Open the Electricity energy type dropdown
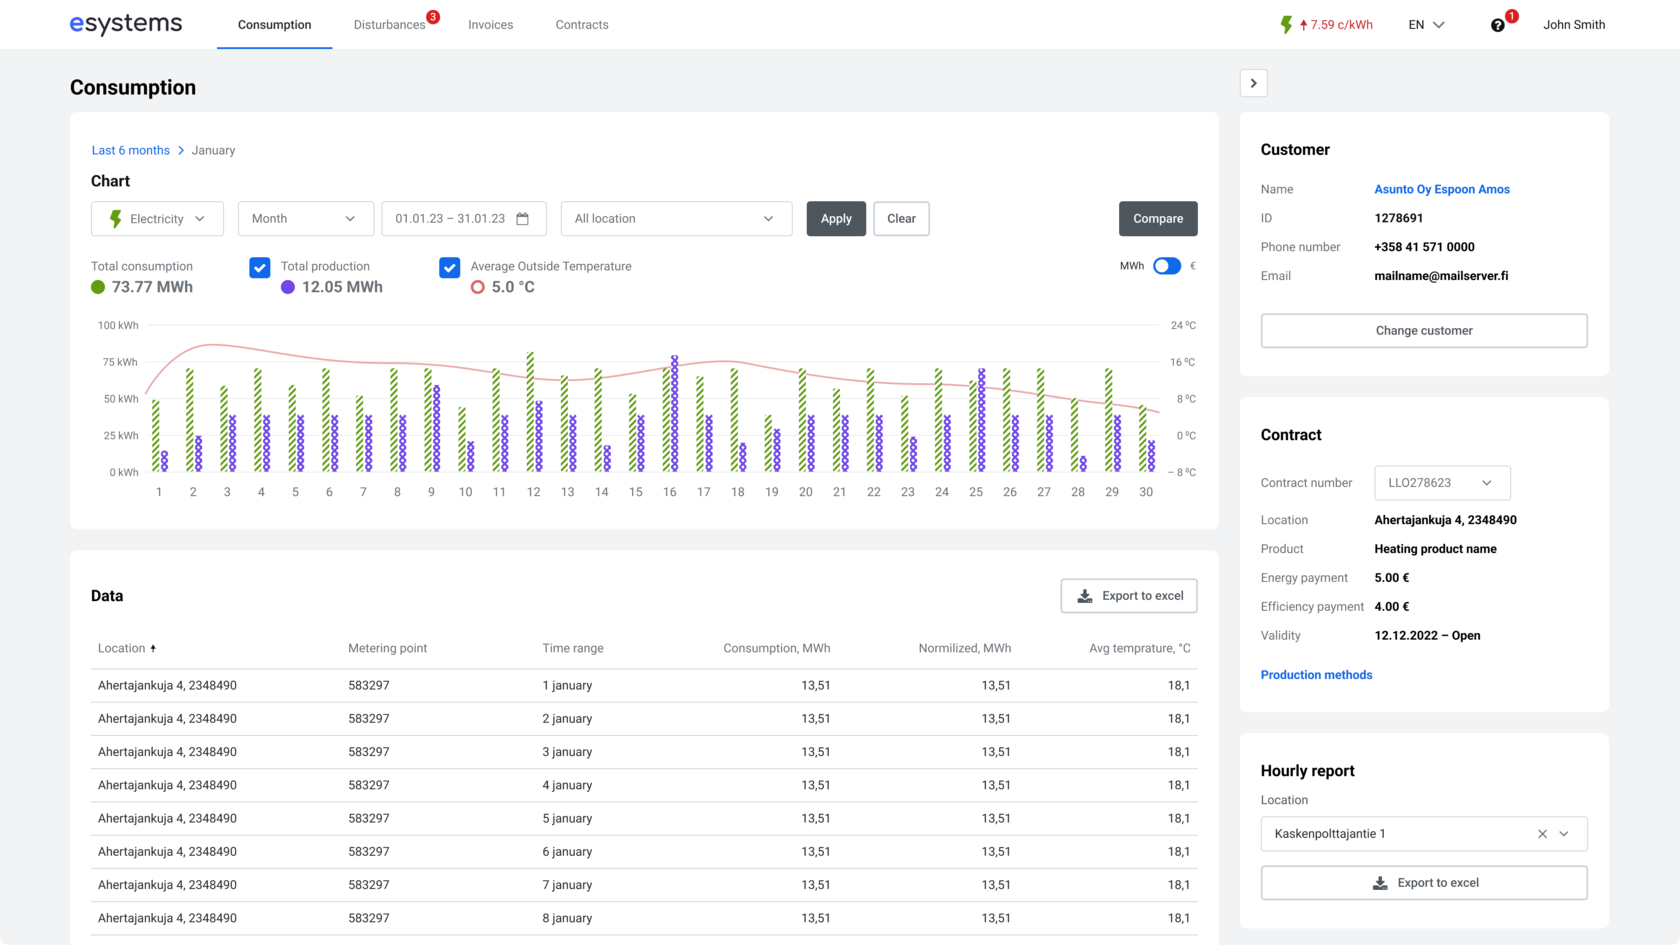Screen dimensions: 1680x945 (157, 219)
